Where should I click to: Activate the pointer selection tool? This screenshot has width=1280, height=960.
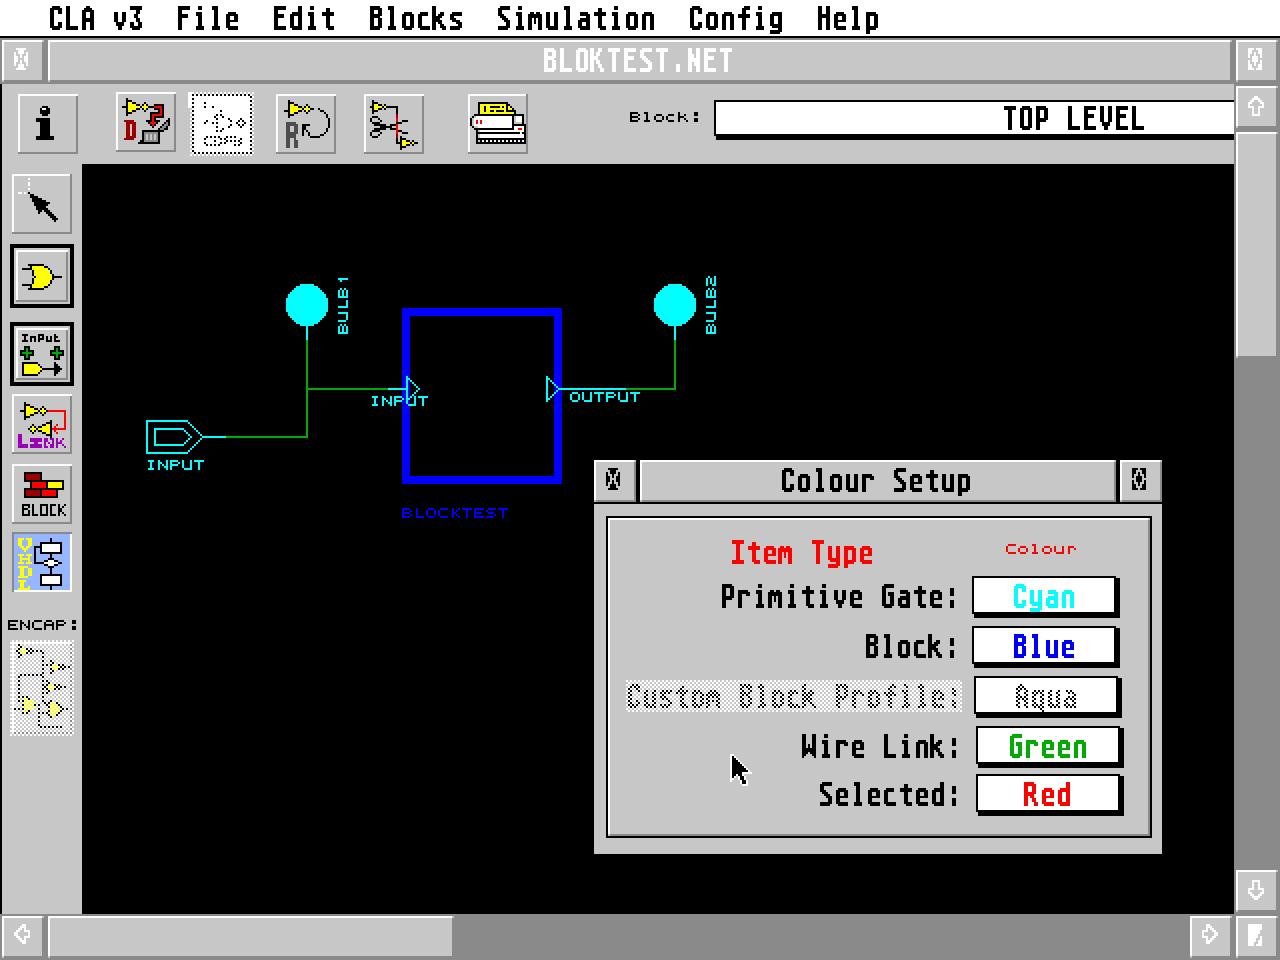(42, 203)
